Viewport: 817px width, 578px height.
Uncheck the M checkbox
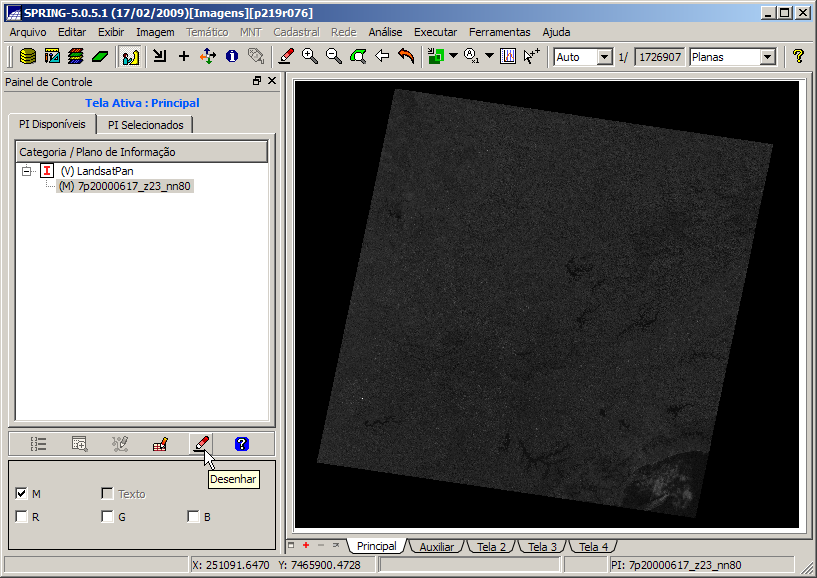tap(21, 494)
